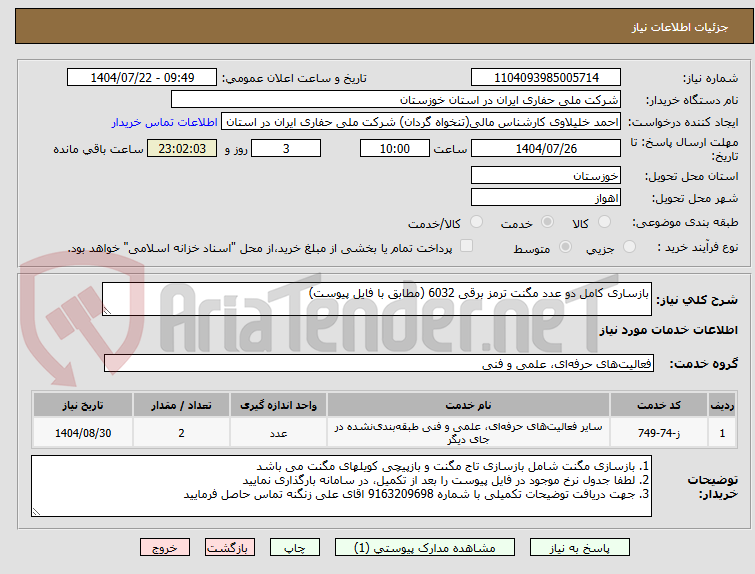
Task: Click the نوع فرآیند خرید label
Action: point(698,247)
